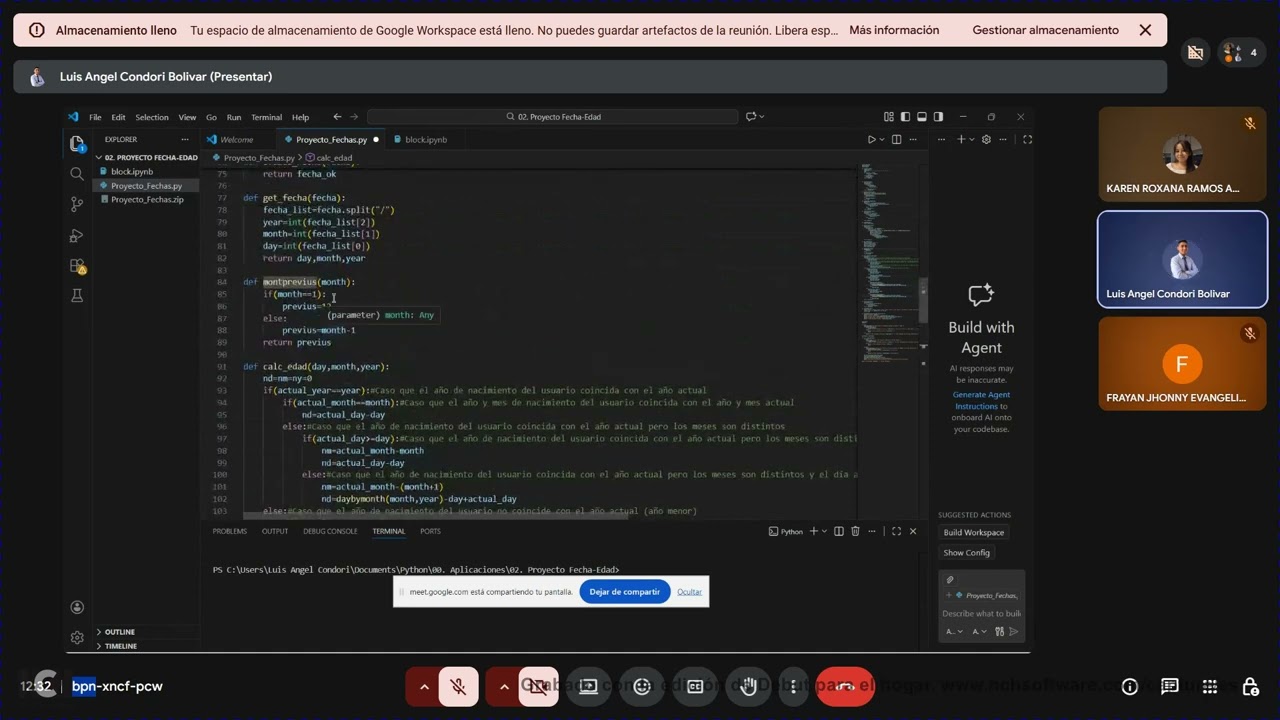Screen dimensions: 1280x720
Task: Split the terminal
Action: click(x=839, y=531)
